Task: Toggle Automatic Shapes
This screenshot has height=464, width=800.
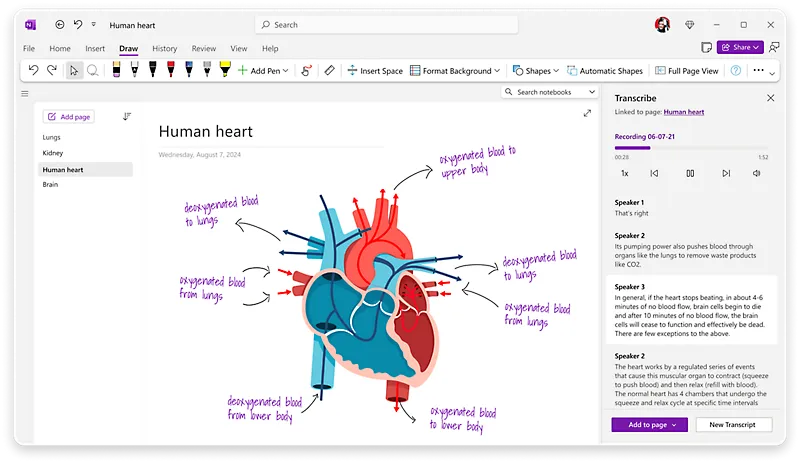Action: pos(605,71)
